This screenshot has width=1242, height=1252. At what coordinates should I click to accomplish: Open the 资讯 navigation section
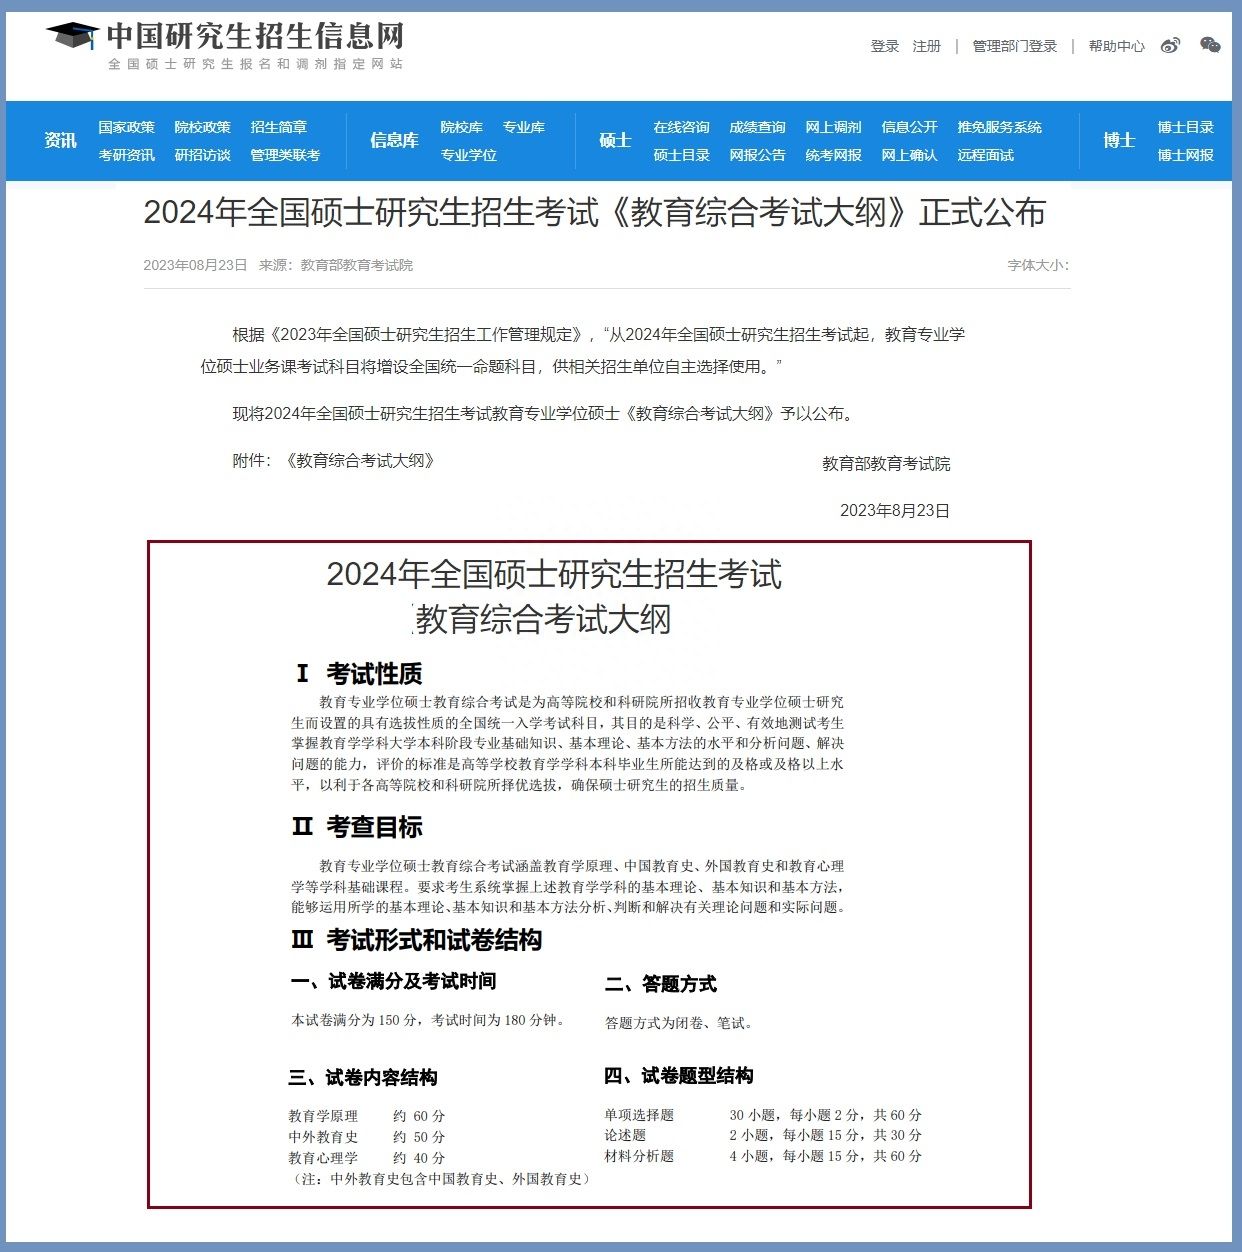click(x=60, y=140)
